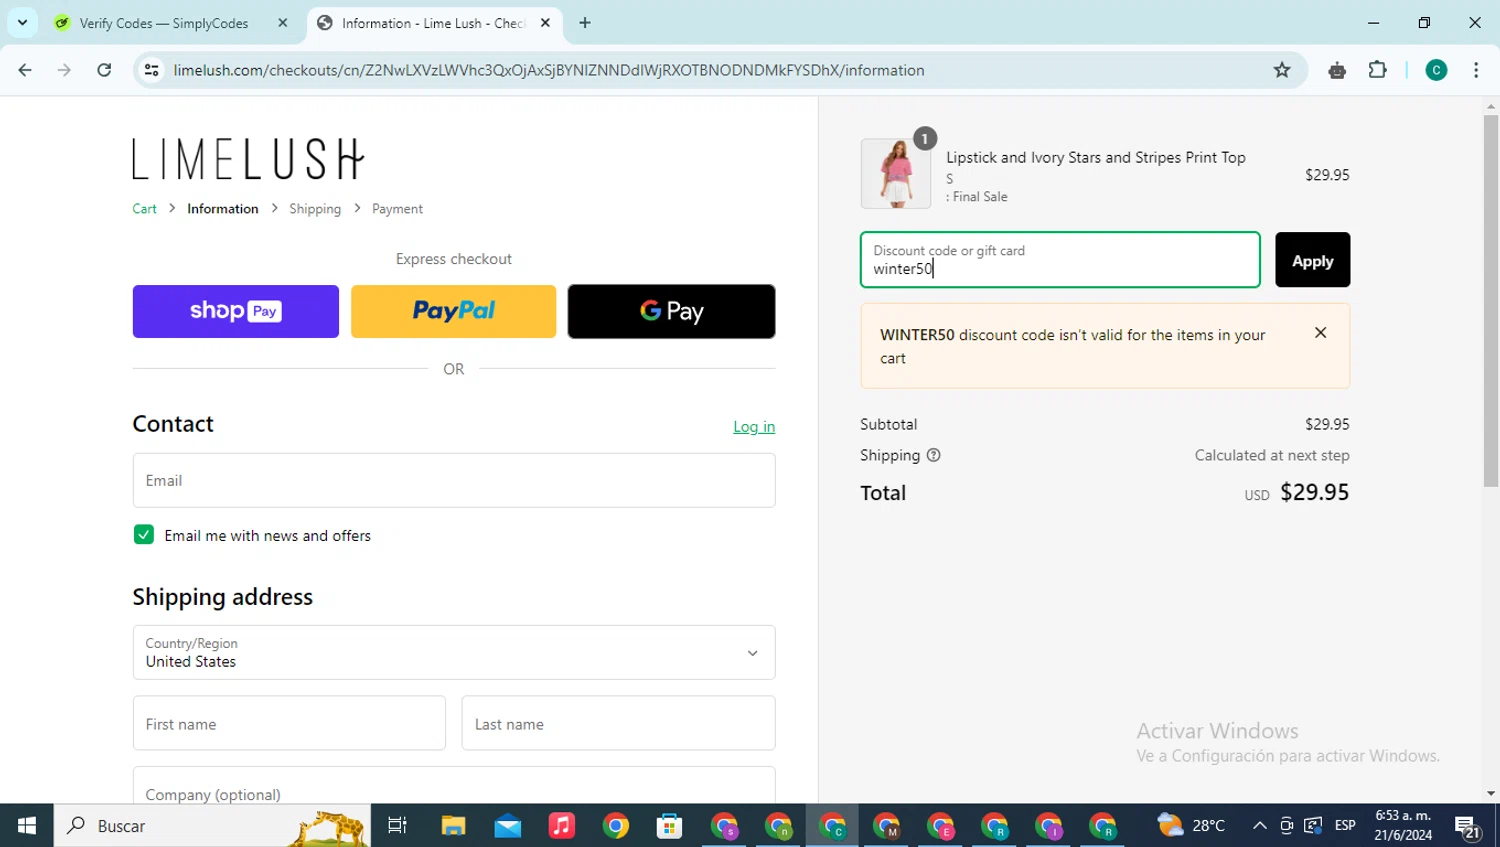Open the weather 28°C widget
The width and height of the screenshot is (1500, 847).
(x=1191, y=826)
